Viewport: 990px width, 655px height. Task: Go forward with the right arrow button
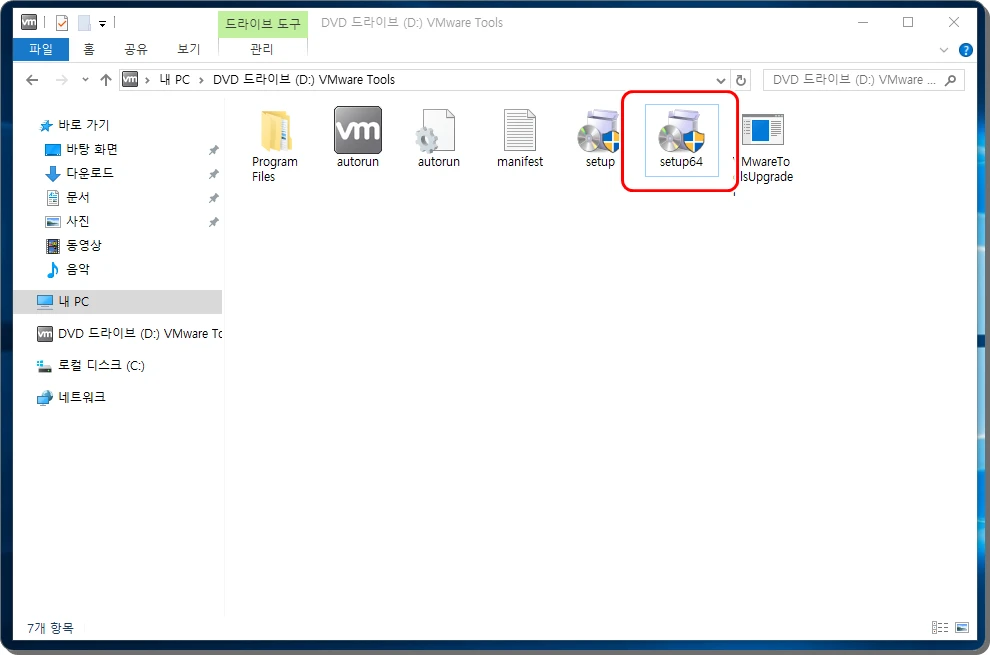pyautogui.click(x=61, y=80)
